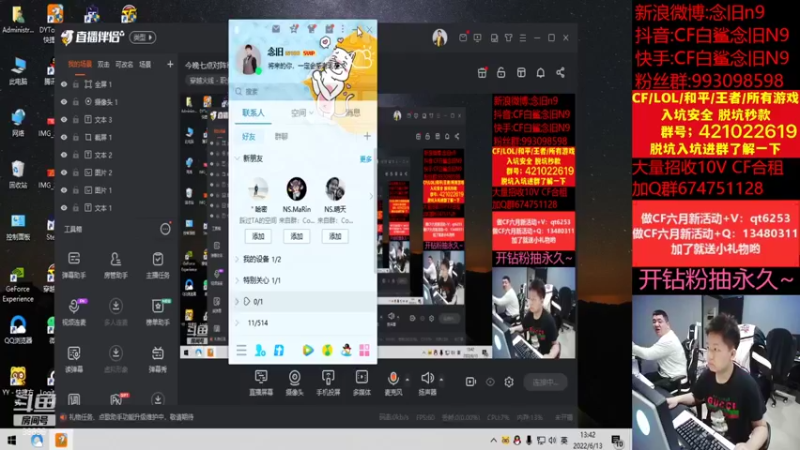Mute the 麦克风 microphone icon
The image size is (800, 450).
pos(393,378)
